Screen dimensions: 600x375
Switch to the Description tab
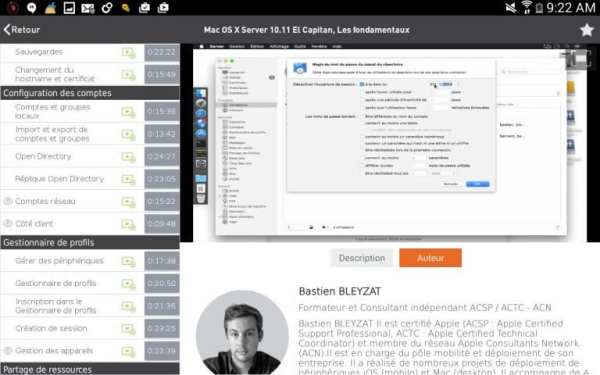(x=362, y=258)
